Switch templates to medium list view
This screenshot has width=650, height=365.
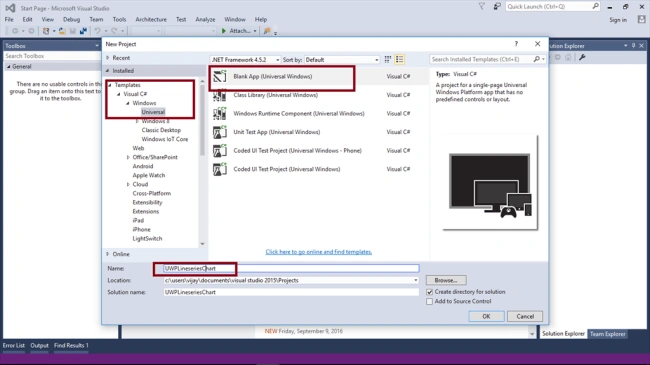coord(400,60)
